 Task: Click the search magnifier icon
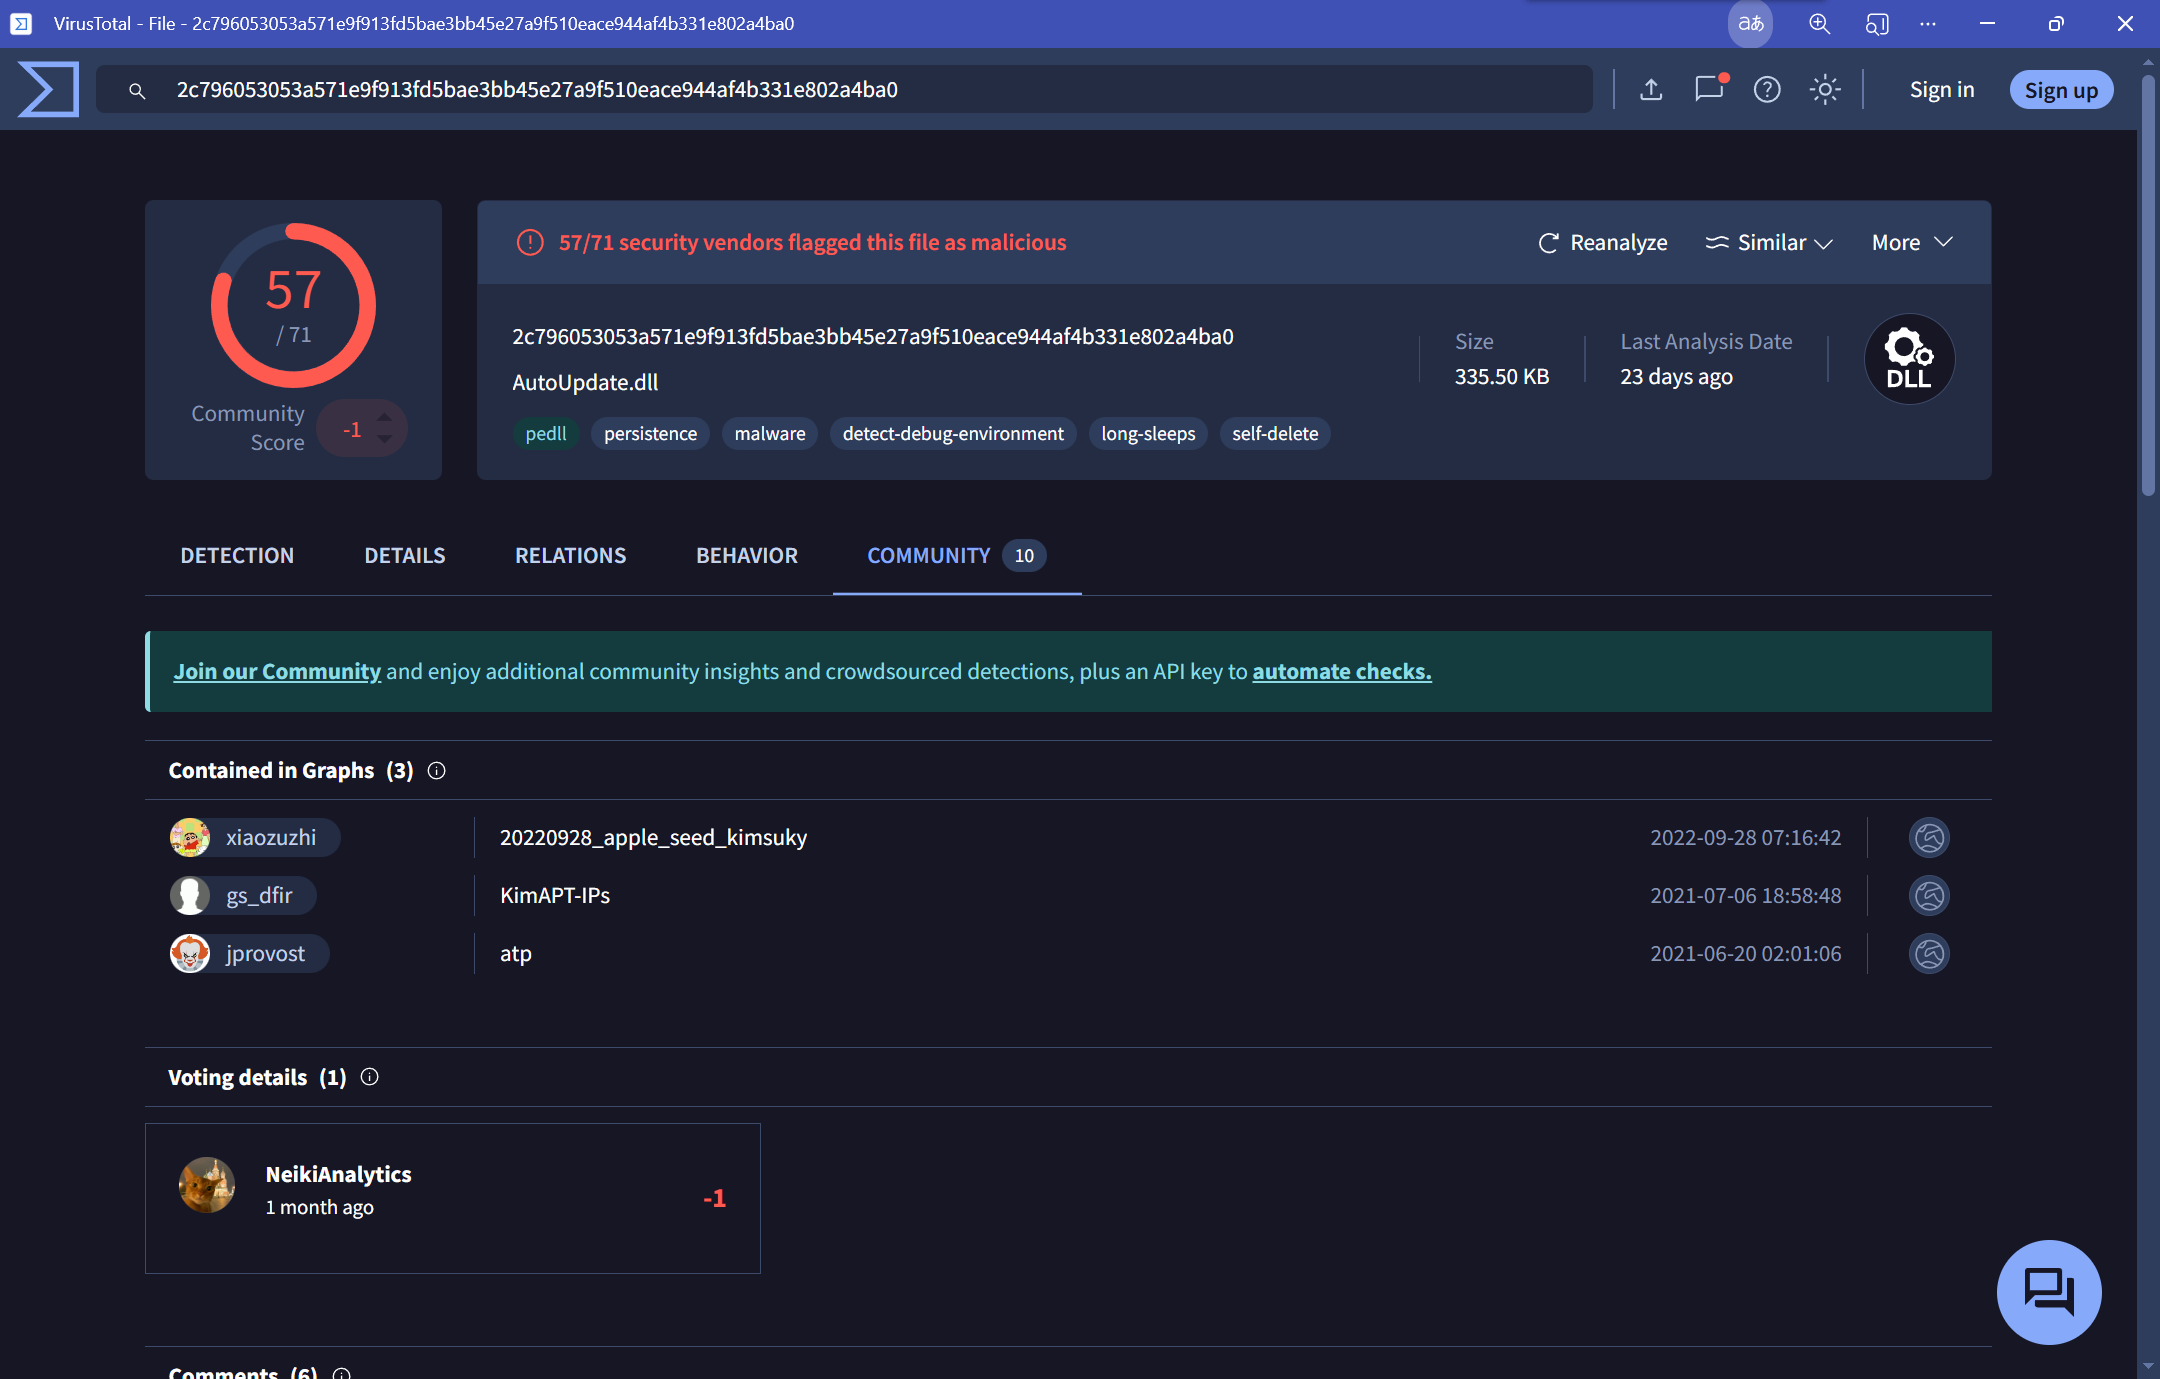137,91
